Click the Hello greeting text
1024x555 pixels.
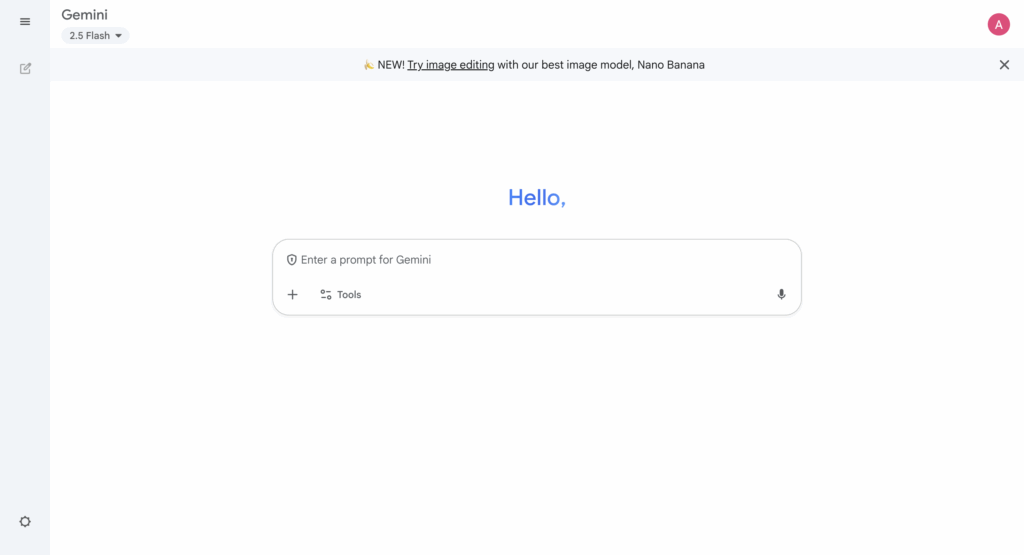536,198
